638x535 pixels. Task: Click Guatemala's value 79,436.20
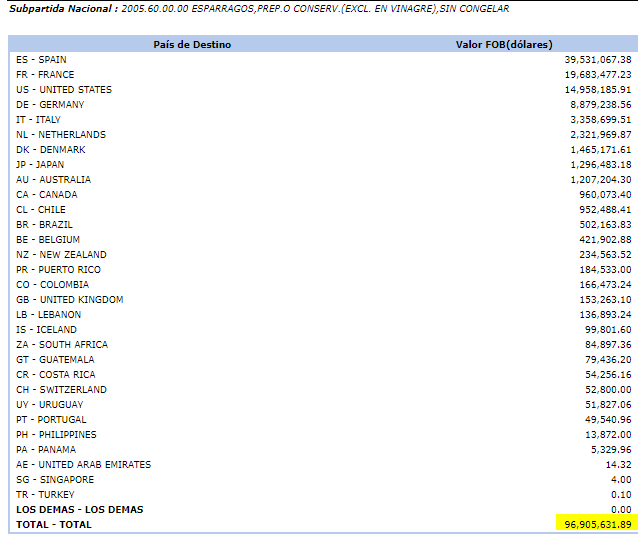point(608,360)
